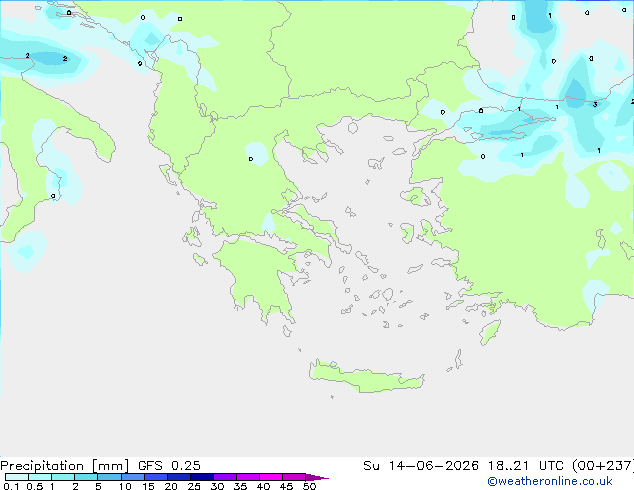
Task: Select the legend swatch between 0.1 and 0.5
Action: pos(17,477)
